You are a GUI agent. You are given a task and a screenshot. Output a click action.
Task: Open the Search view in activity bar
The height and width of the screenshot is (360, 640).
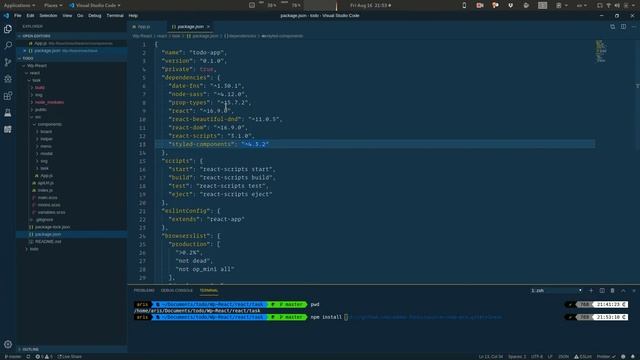click(8, 45)
